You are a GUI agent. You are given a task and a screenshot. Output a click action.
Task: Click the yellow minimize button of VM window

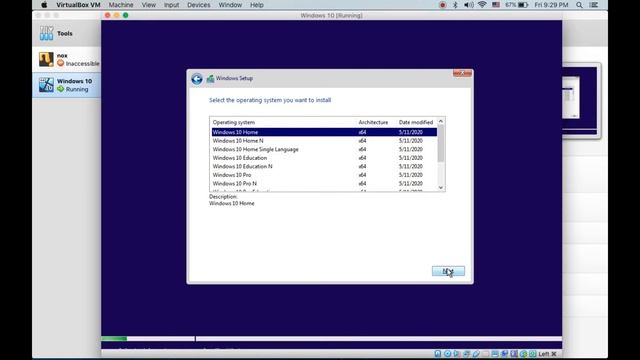[x=117, y=15]
